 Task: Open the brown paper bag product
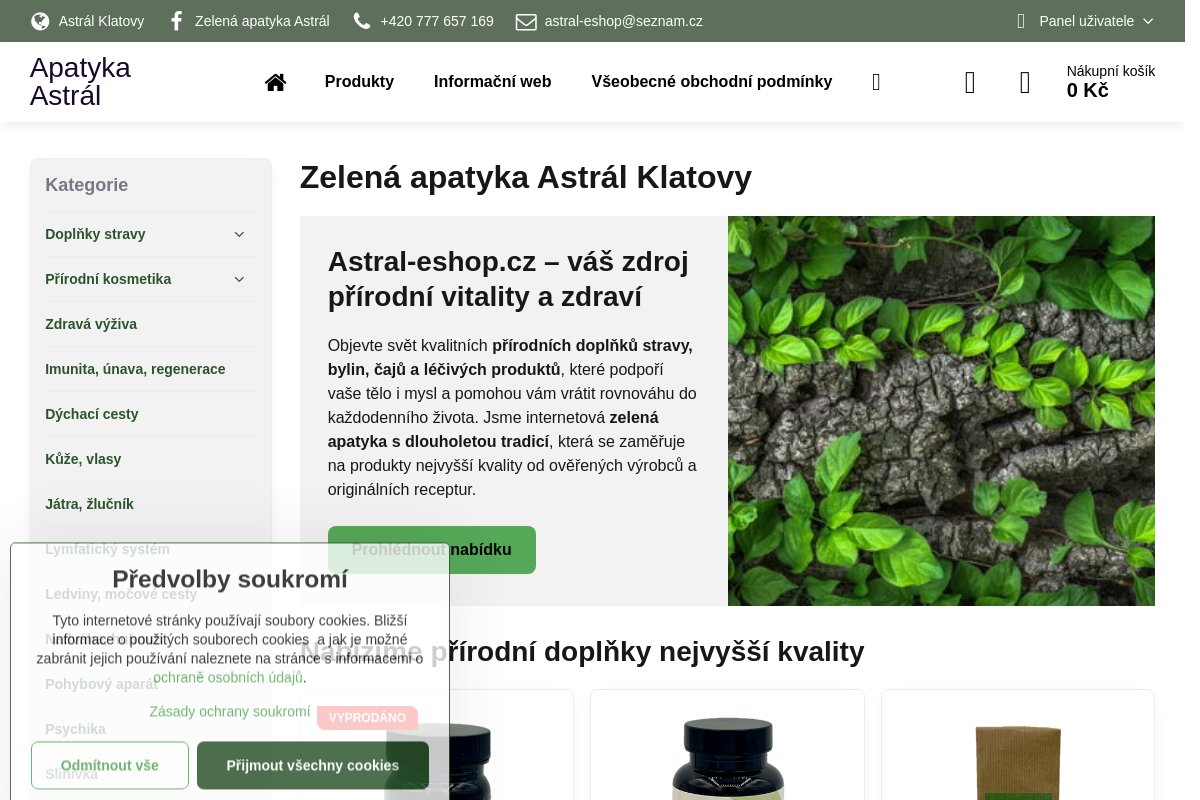pos(1018,762)
